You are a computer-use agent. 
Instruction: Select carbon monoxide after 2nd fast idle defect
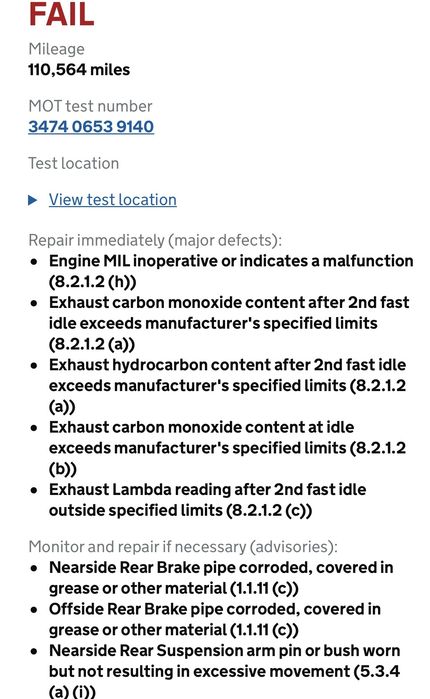pos(229,323)
